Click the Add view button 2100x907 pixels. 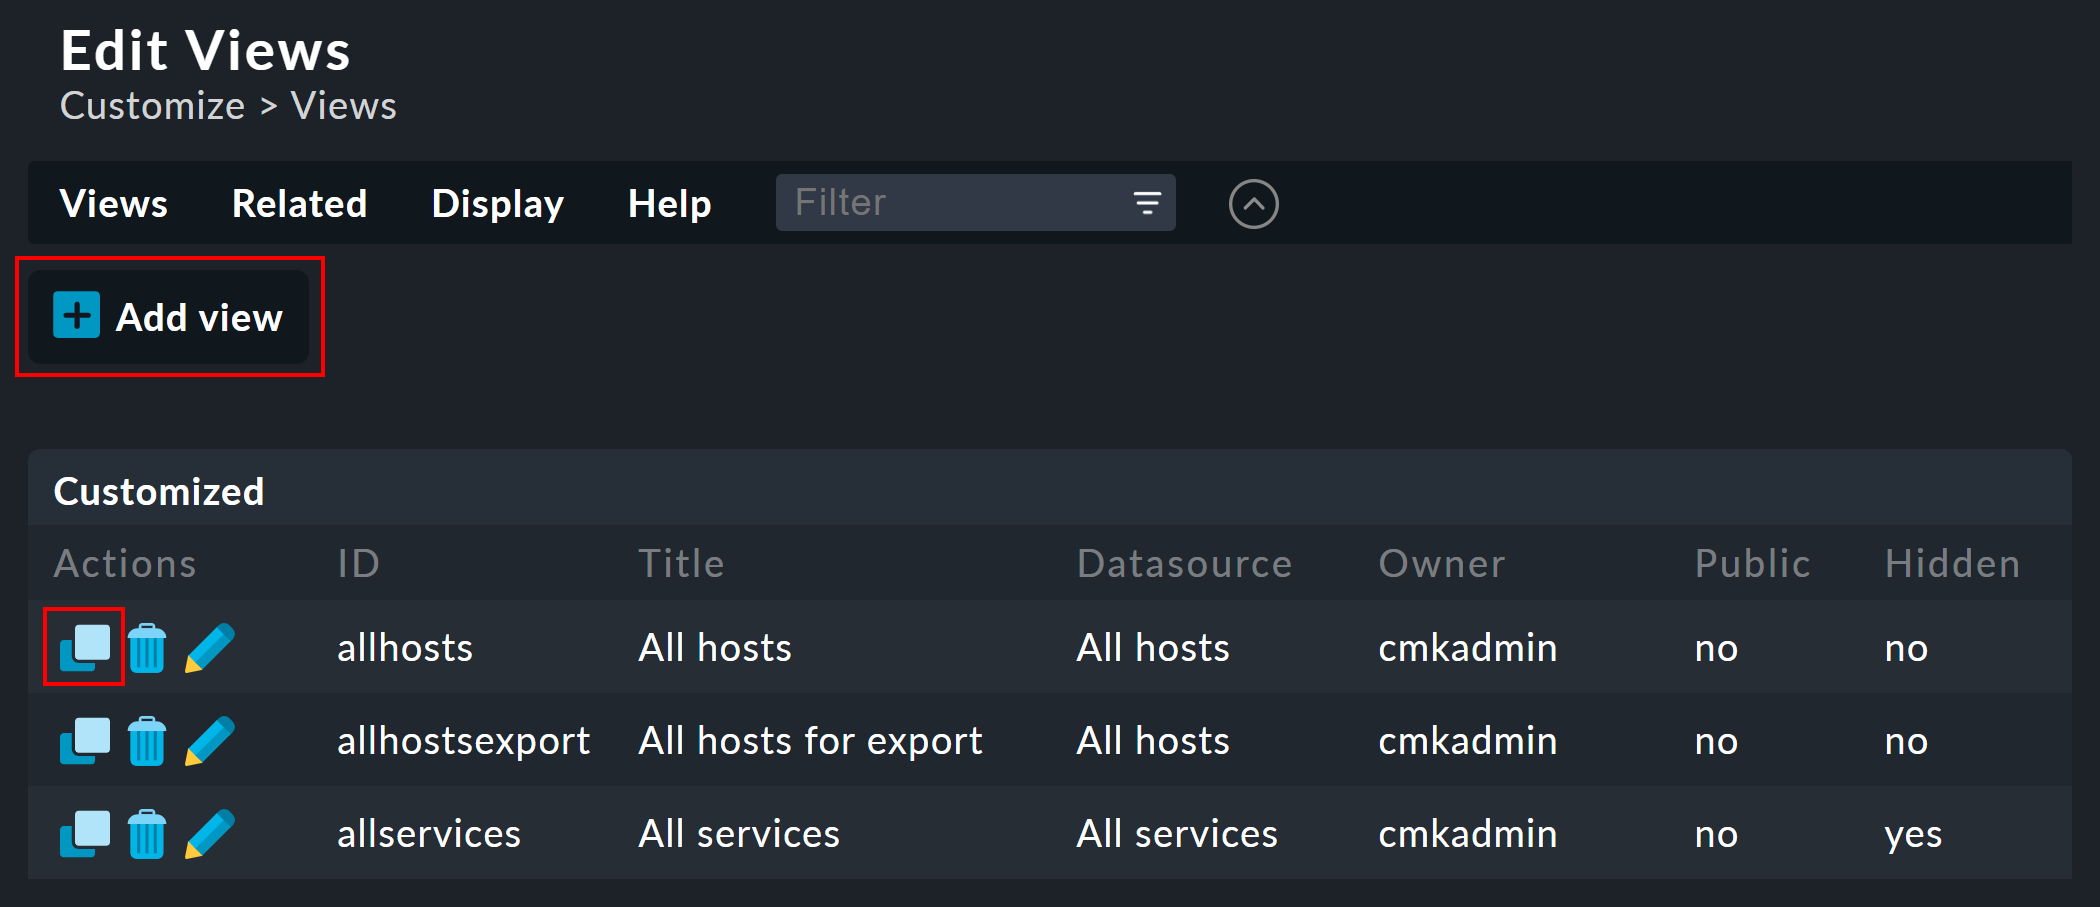click(168, 317)
